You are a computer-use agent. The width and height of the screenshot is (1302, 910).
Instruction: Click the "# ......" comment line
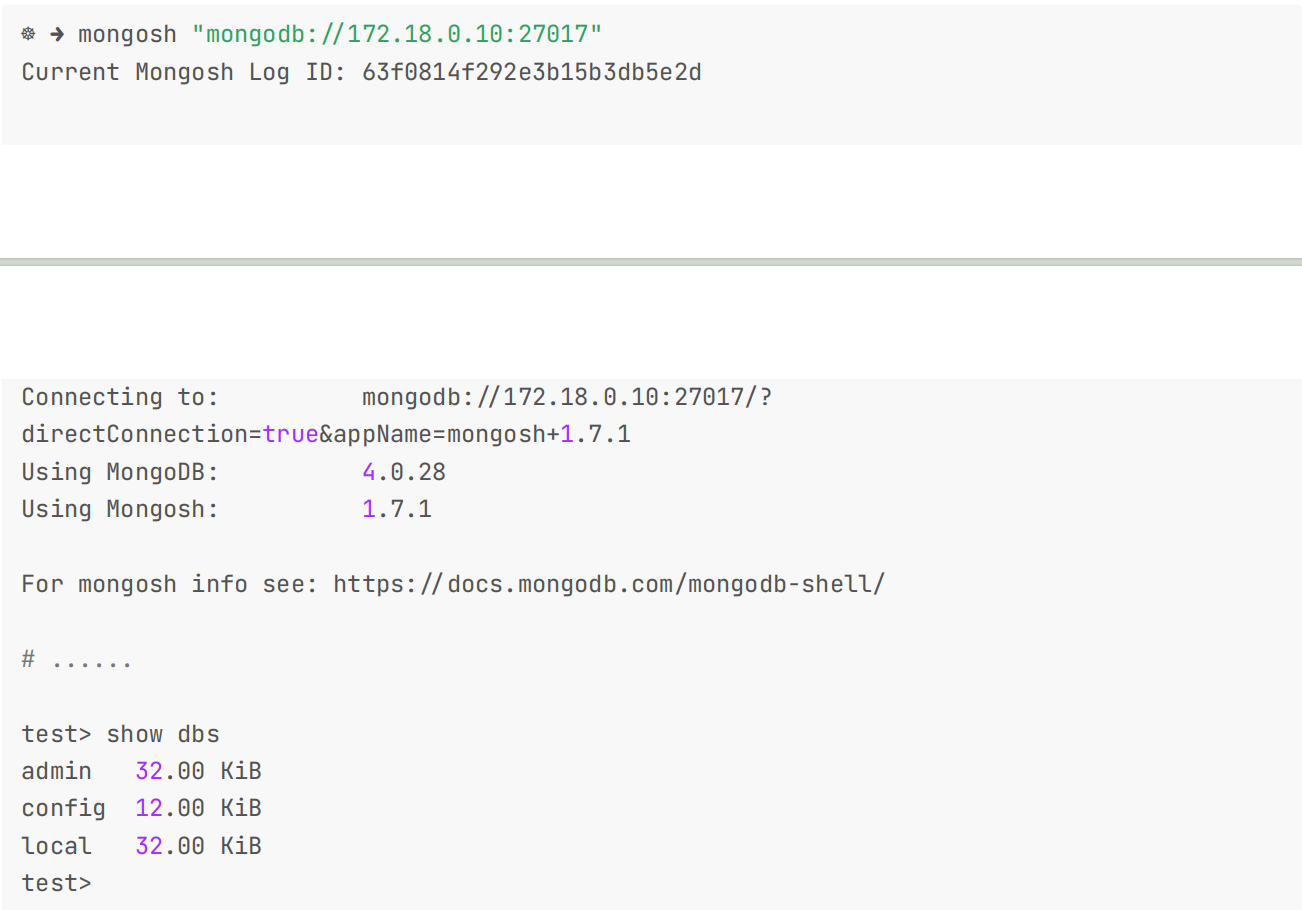coord(77,660)
